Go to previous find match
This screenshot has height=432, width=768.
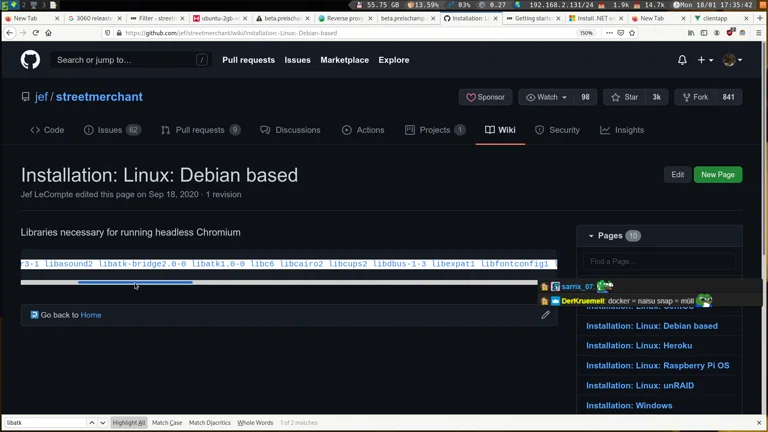[x=92, y=422]
